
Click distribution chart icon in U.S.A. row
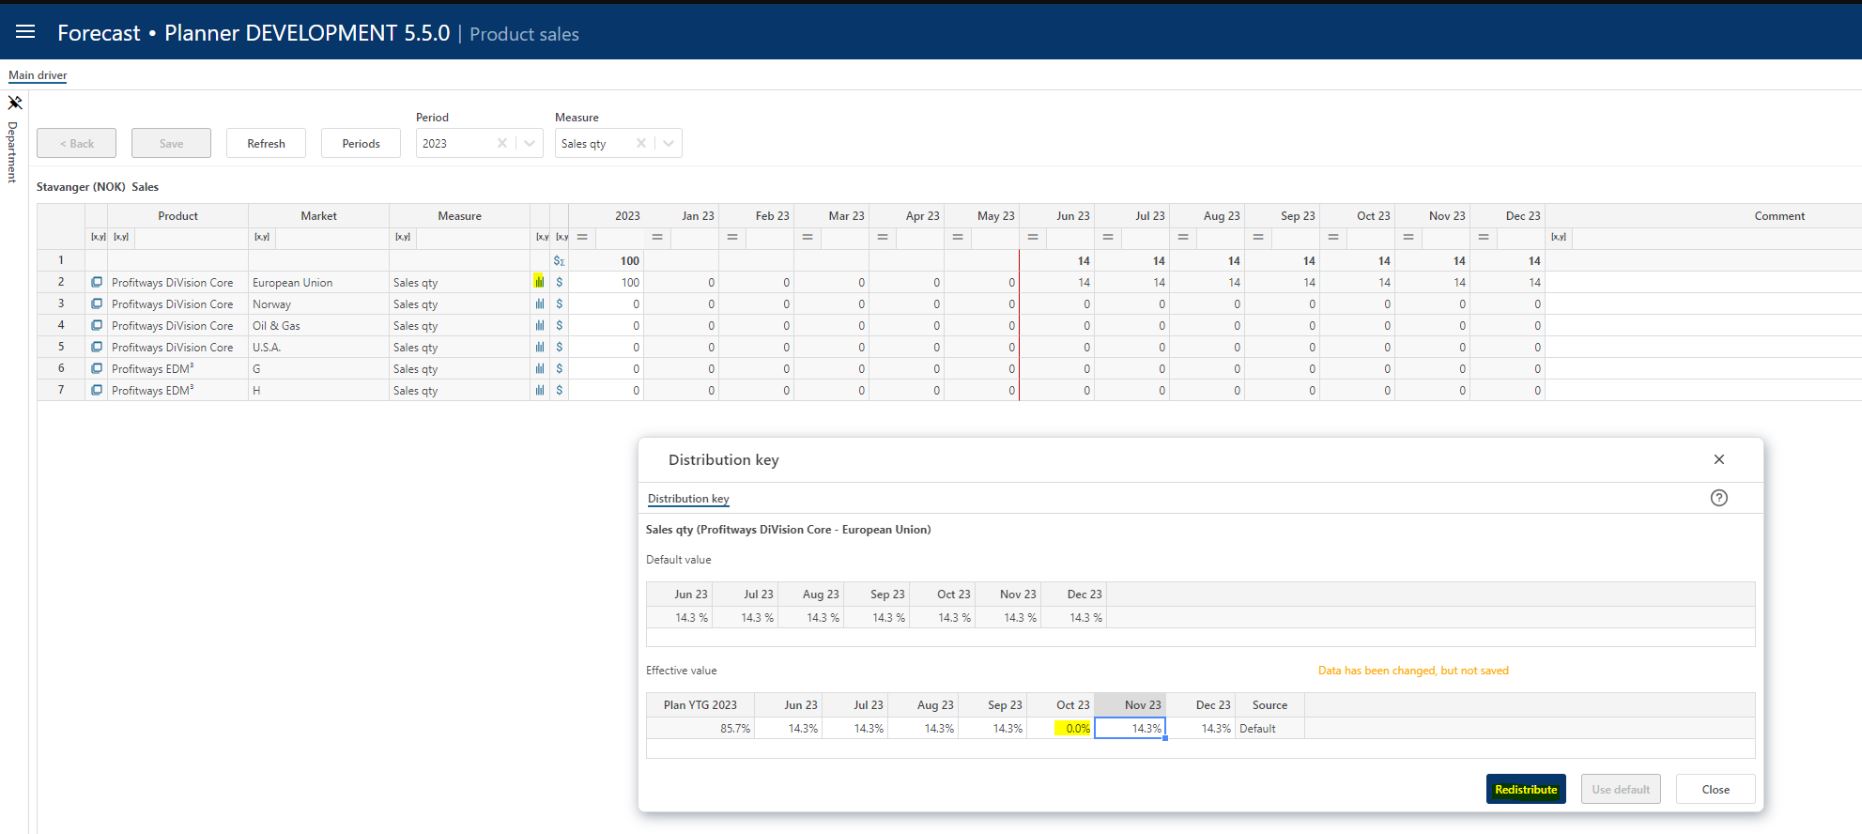pyautogui.click(x=539, y=347)
